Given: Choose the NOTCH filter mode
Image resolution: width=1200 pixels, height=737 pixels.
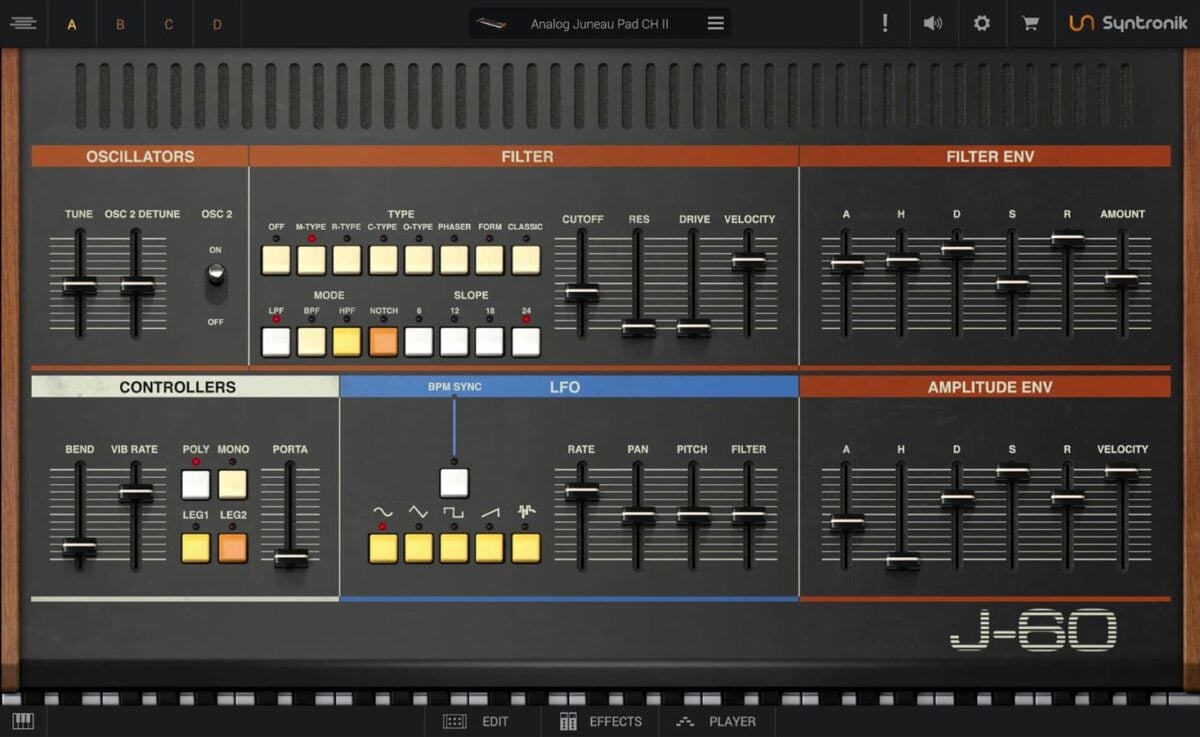Looking at the screenshot, I should 383,341.
